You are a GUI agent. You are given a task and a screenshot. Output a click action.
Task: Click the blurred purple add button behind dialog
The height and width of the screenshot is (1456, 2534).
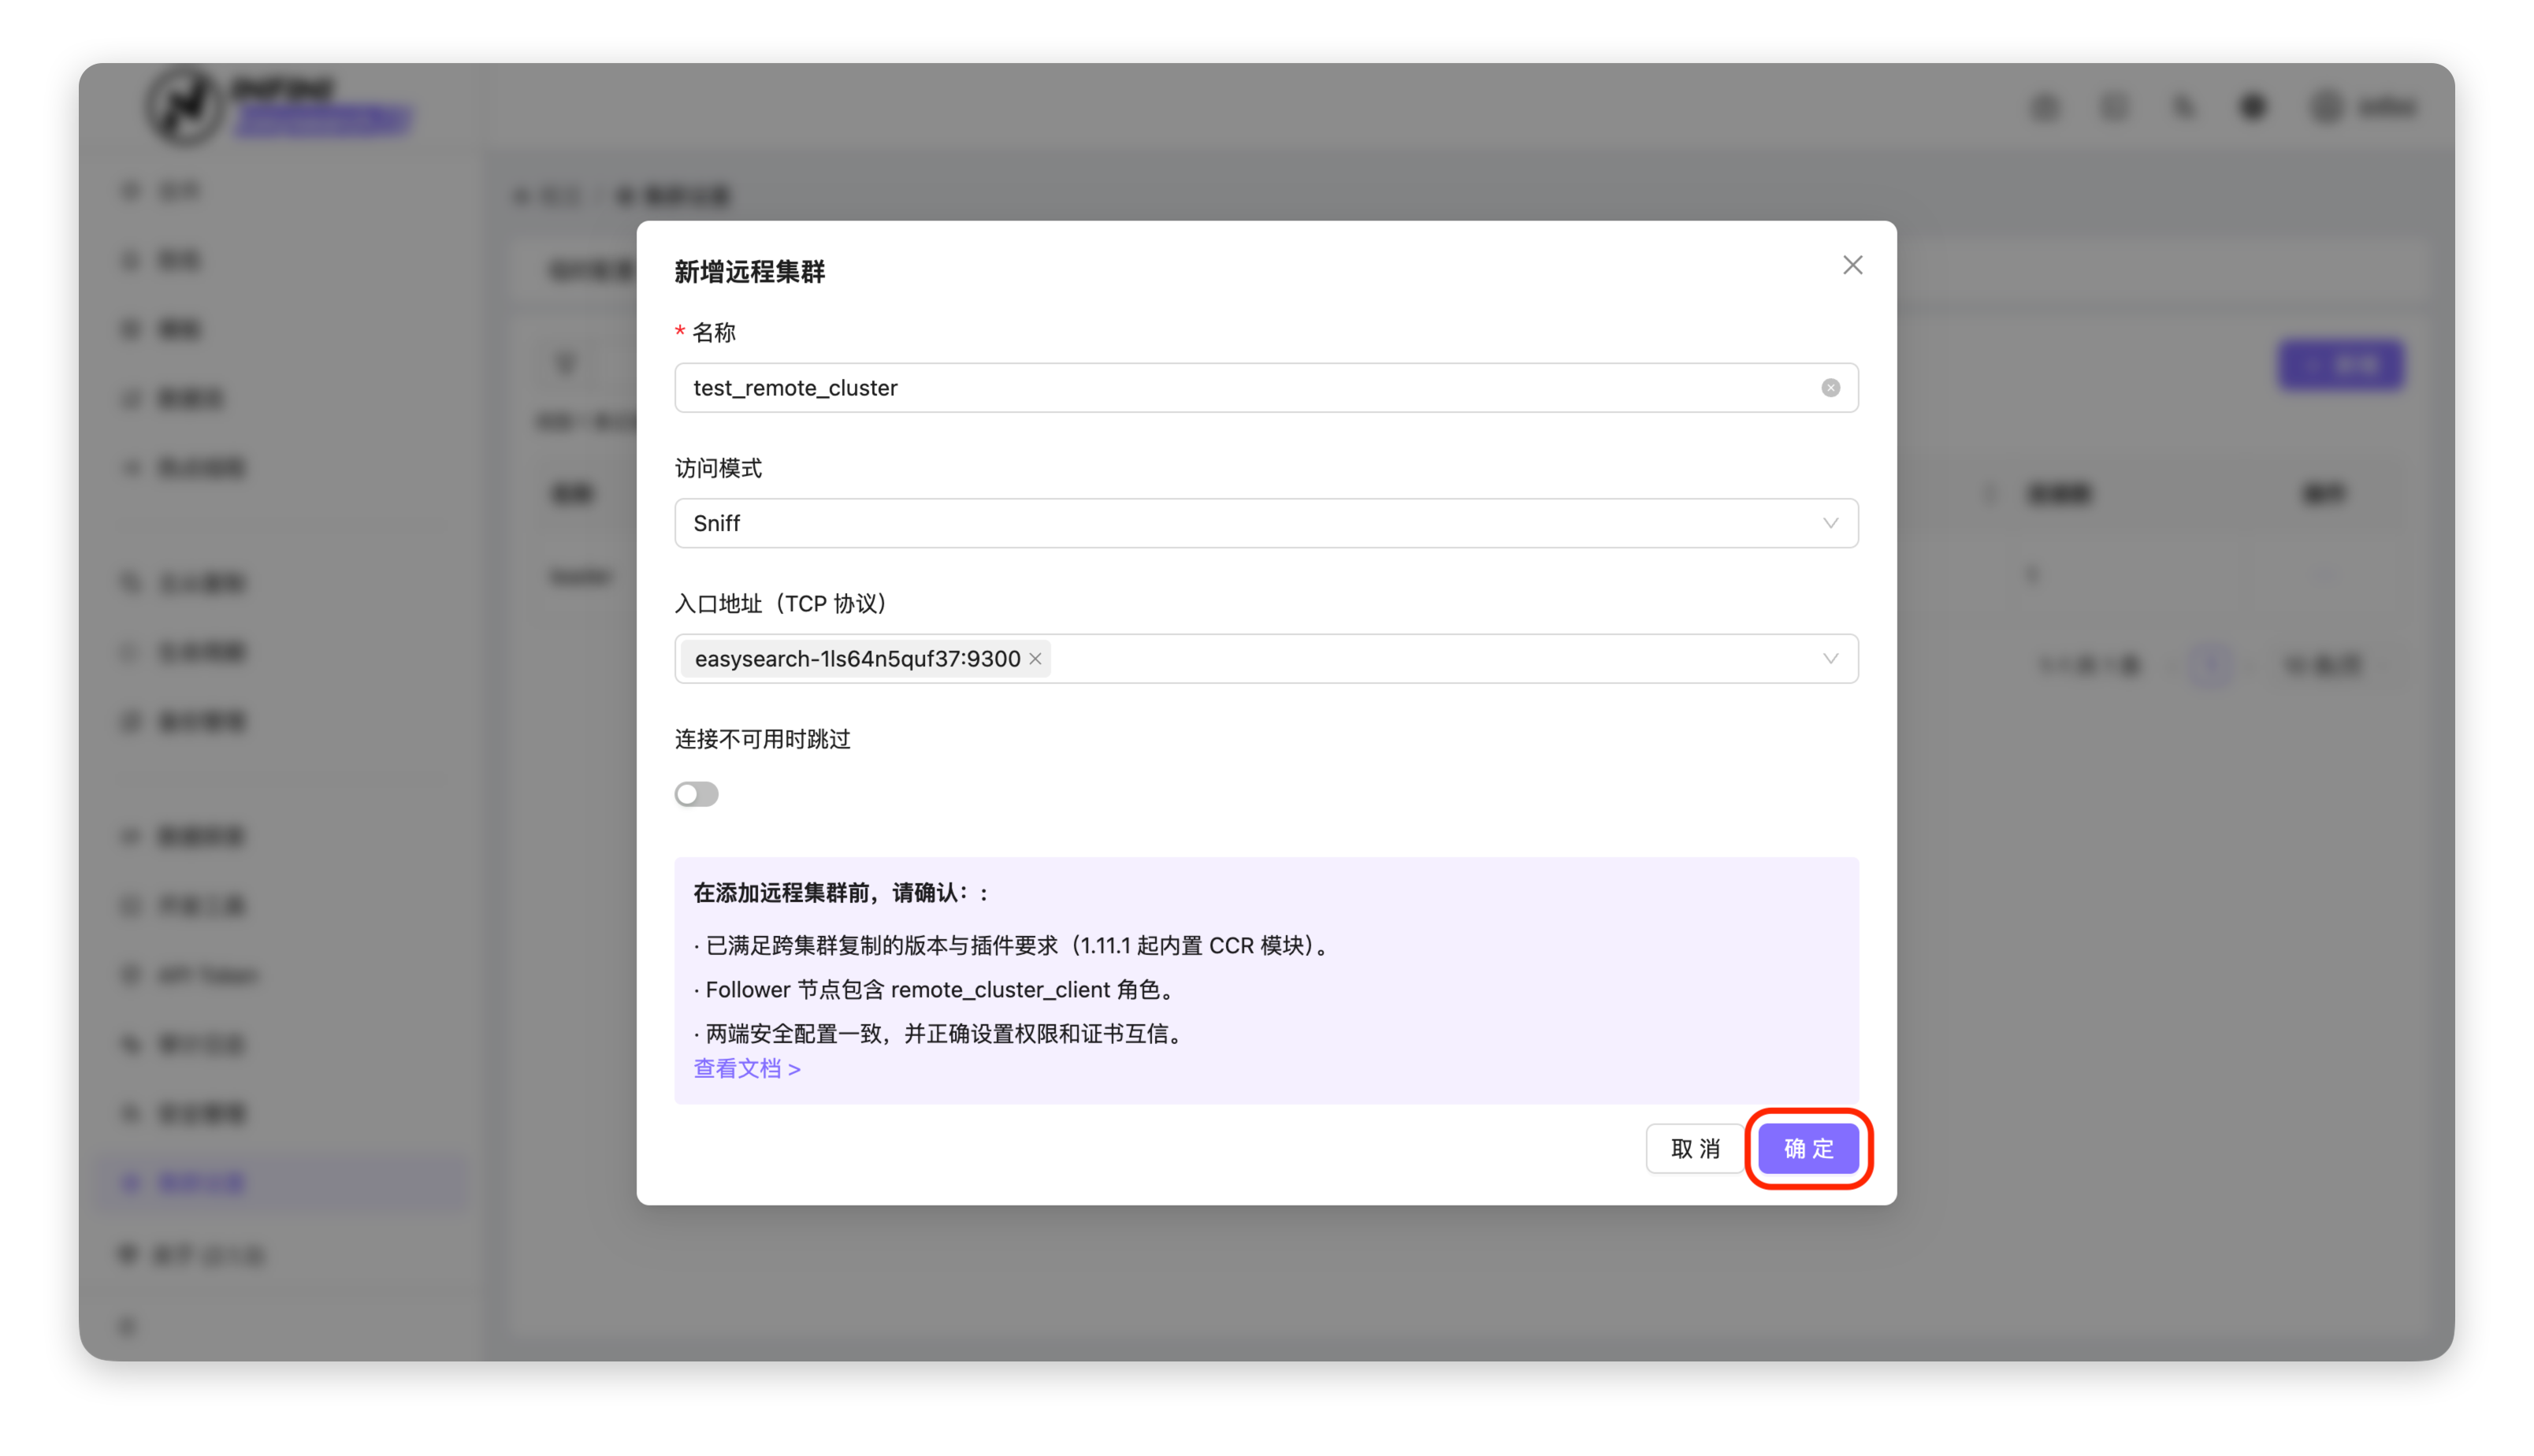(x=2340, y=364)
